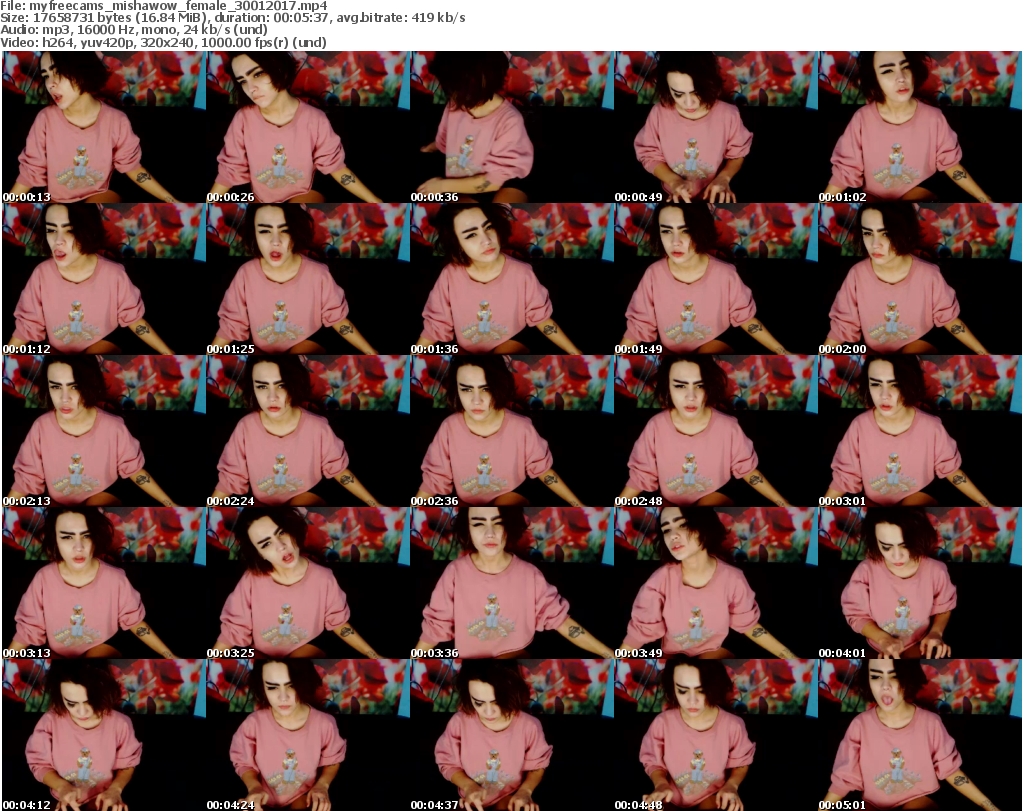Select the thumbnail frame stamped 00:05:01
The height and width of the screenshot is (811, 1024).
pos(920,735)
